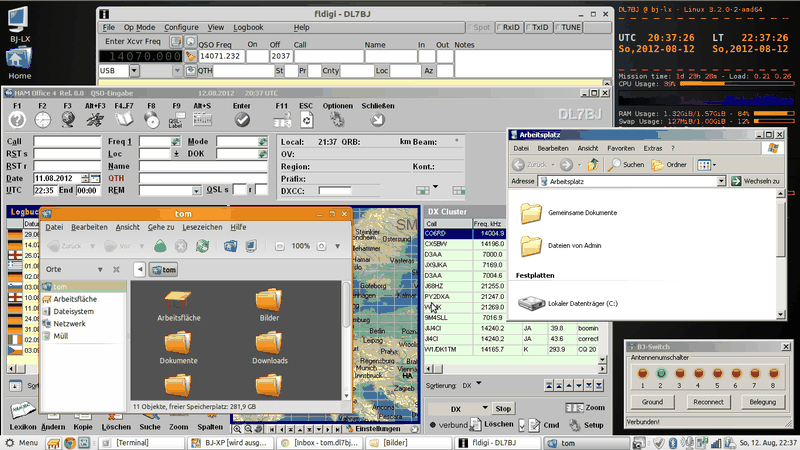The image size is (800, 450).
Task: Select antenna 3 in BJ-Switch
Action: coord(680,373)
